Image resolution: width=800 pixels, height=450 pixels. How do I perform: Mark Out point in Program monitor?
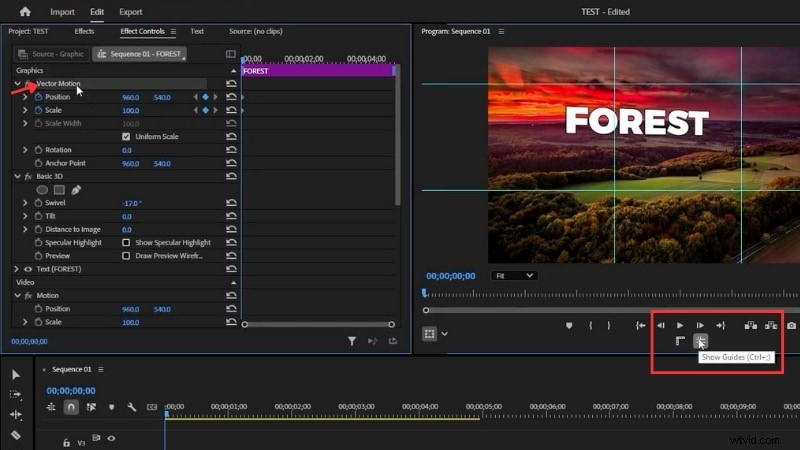(609, 326)
